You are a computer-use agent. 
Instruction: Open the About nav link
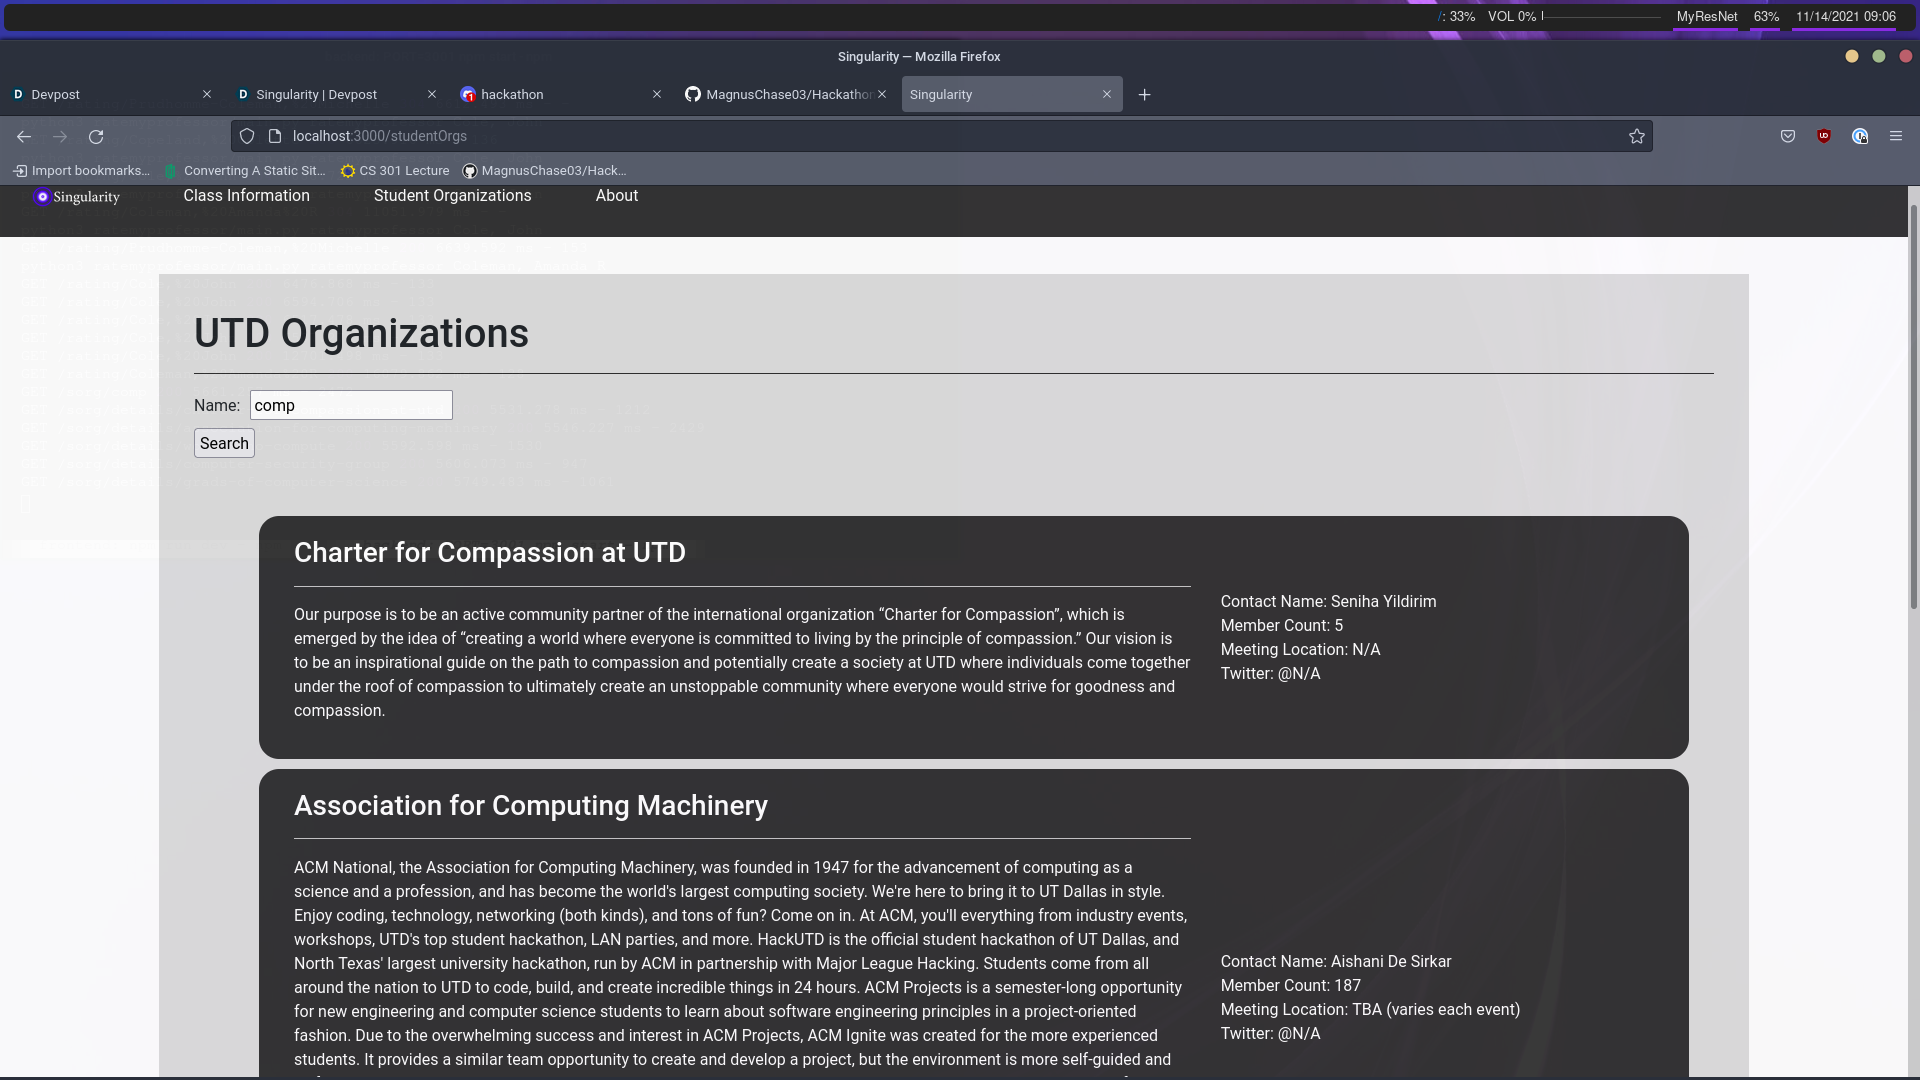(616, 196)
